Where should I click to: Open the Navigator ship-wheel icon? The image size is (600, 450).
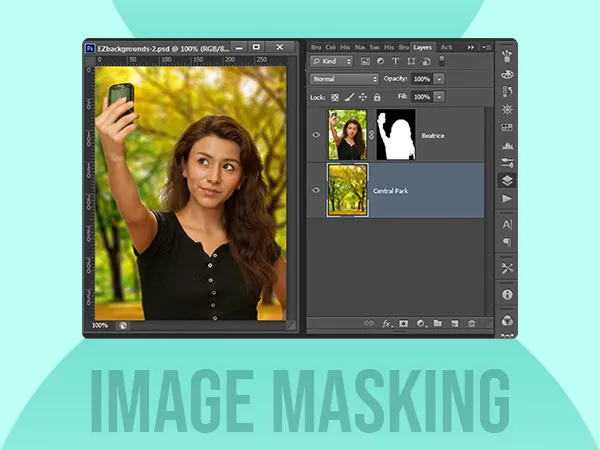507,110
